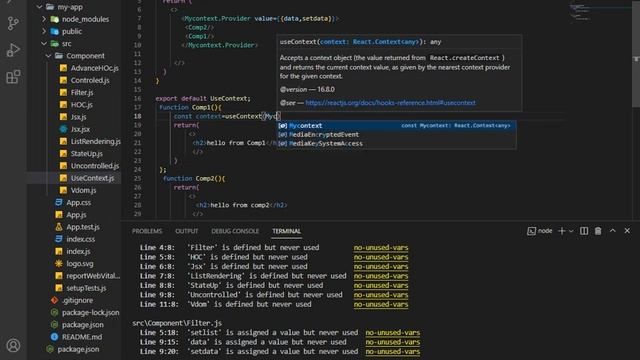Open no-unused-vars link for 'ListRendering' warning

pos(381,276)
